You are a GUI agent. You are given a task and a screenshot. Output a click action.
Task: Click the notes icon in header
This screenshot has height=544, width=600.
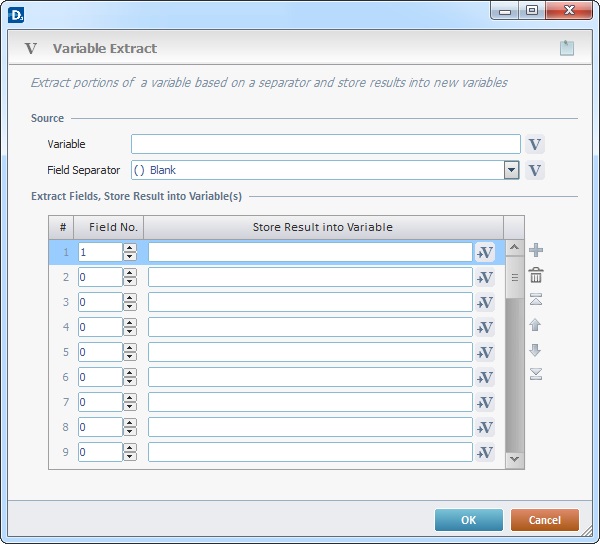(567, 48)
